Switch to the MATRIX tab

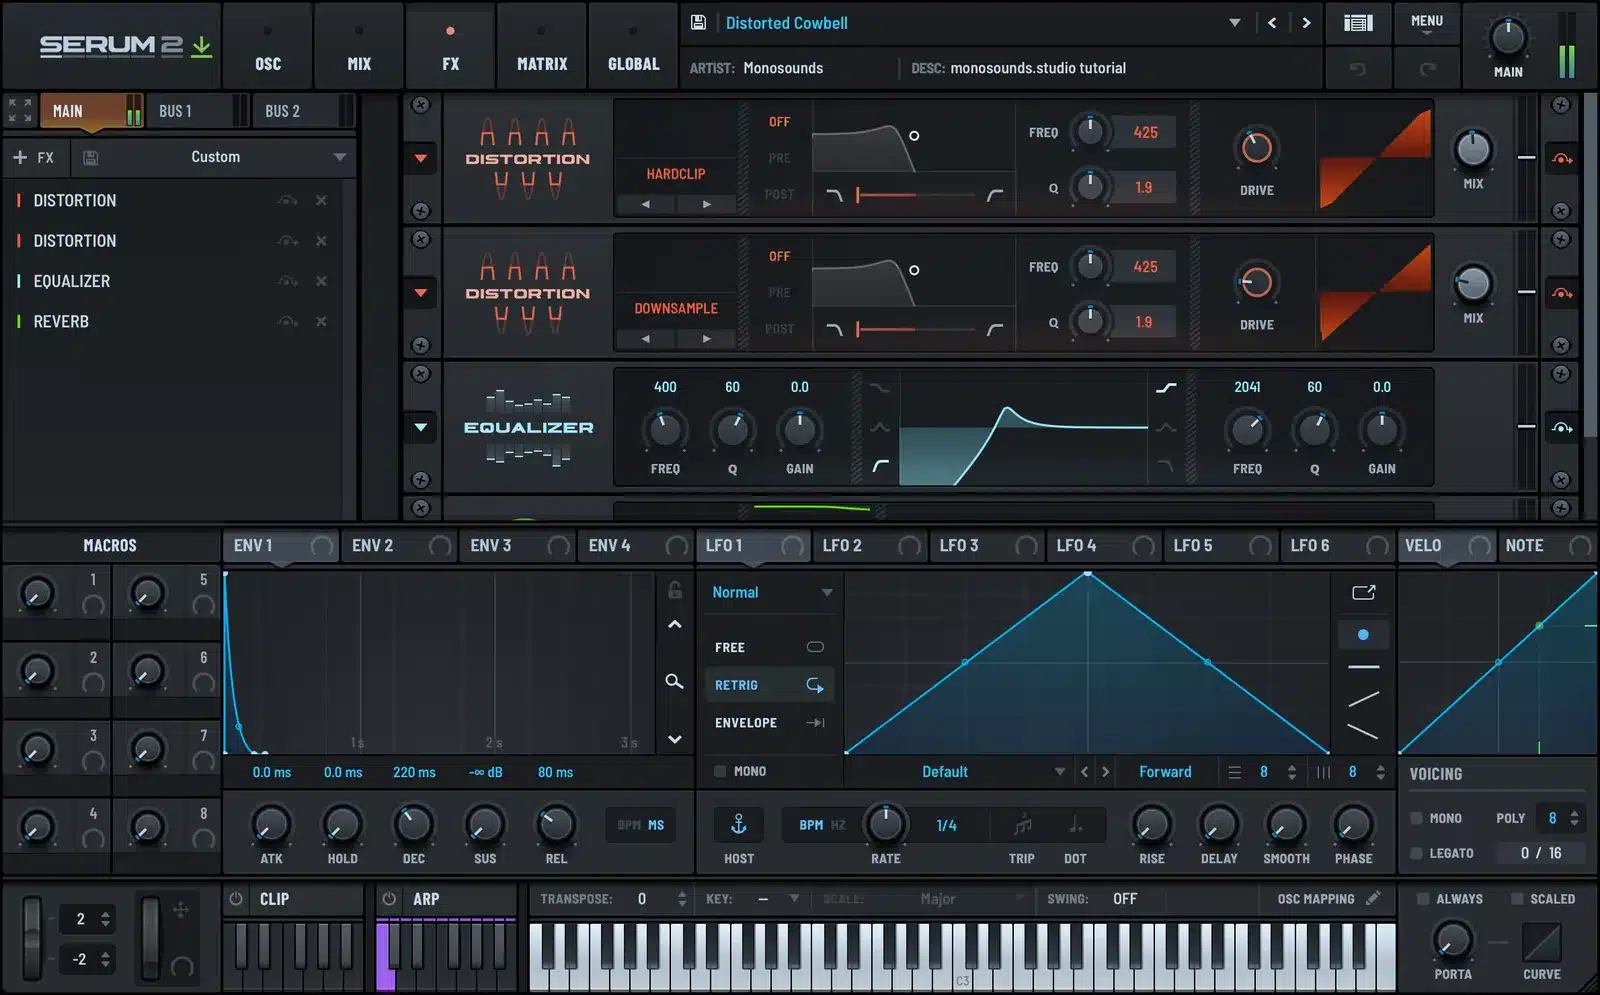point(542,48)
